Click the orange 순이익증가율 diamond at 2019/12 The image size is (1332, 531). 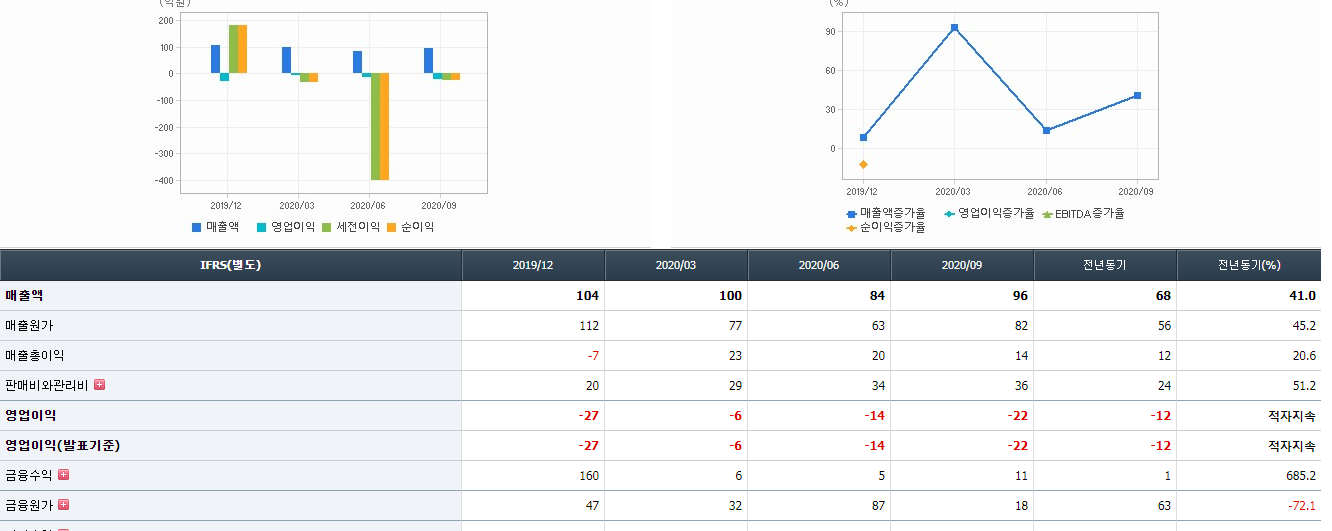[863, 164]
